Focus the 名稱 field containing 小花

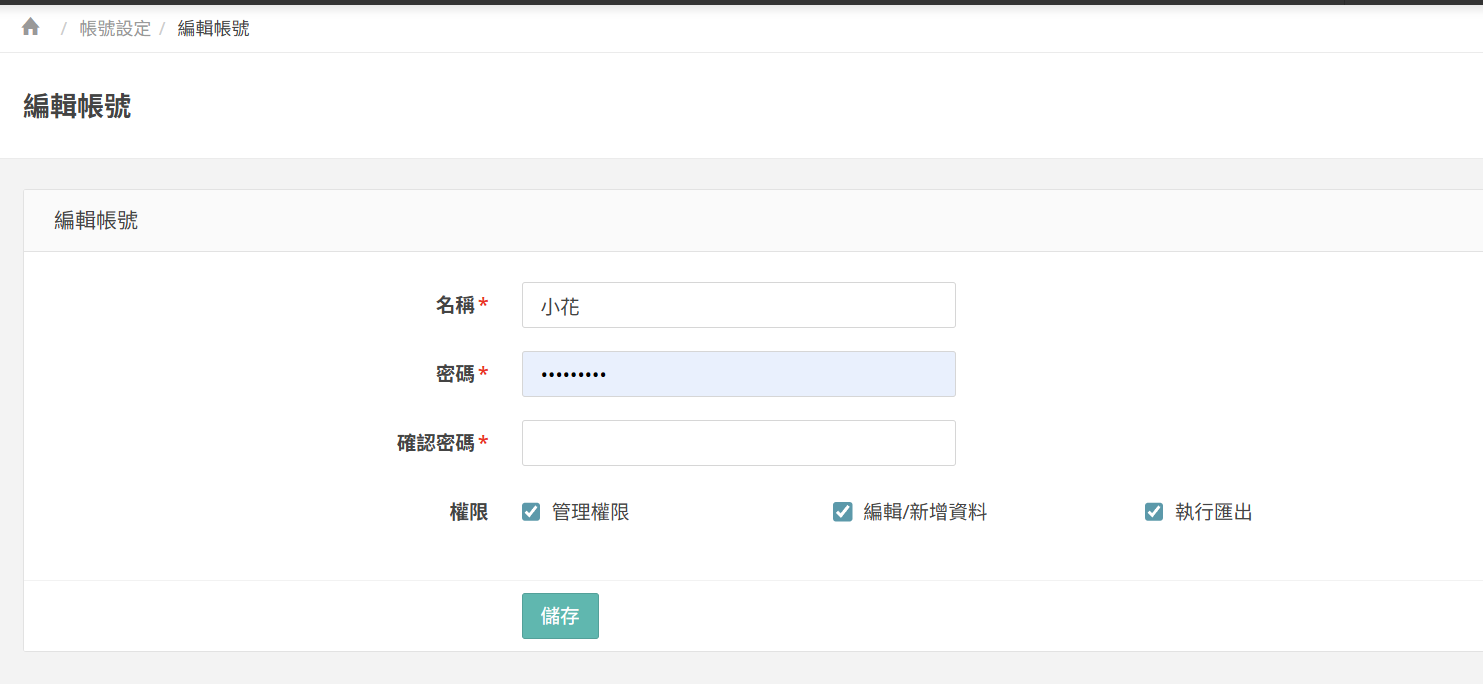point(738,305)
